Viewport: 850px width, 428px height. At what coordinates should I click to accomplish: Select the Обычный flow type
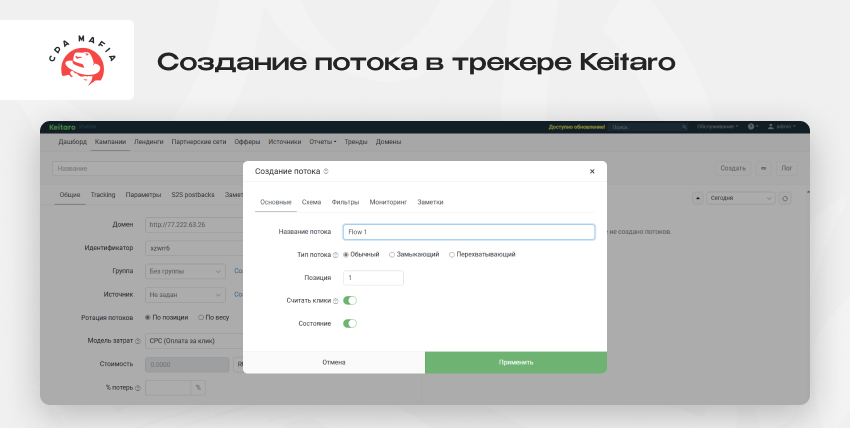tap(361, 254)
